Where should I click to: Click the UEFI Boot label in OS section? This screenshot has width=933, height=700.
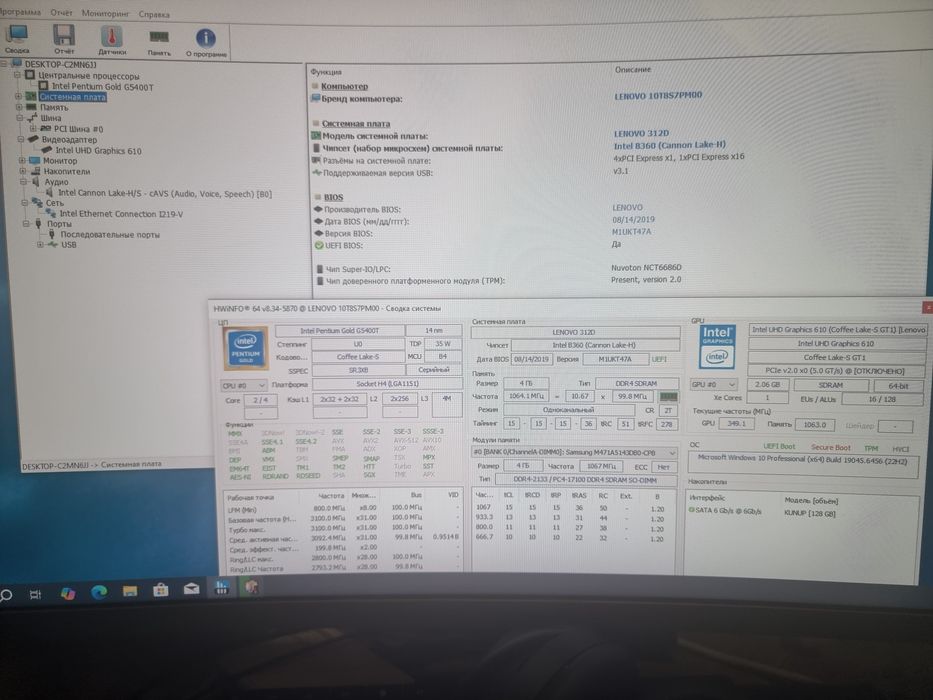[x=779, y=446]
